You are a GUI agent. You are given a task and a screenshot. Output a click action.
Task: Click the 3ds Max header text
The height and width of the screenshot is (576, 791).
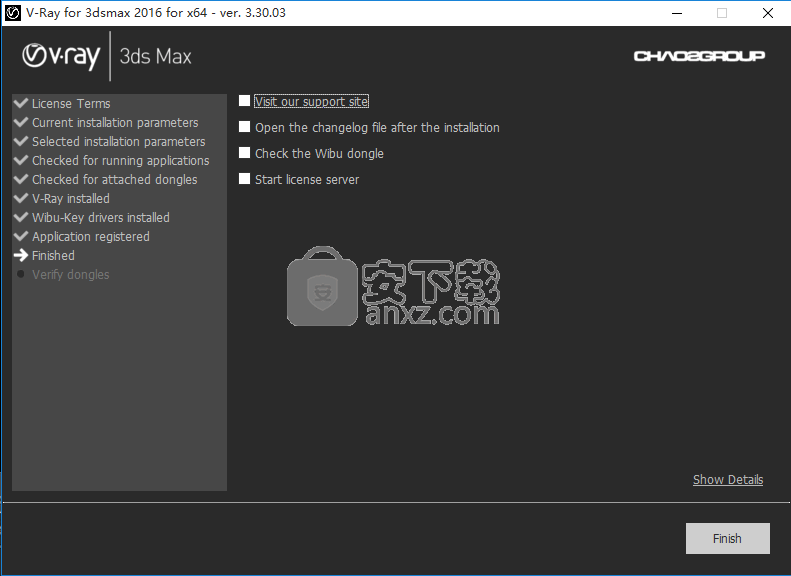(155, 56)
